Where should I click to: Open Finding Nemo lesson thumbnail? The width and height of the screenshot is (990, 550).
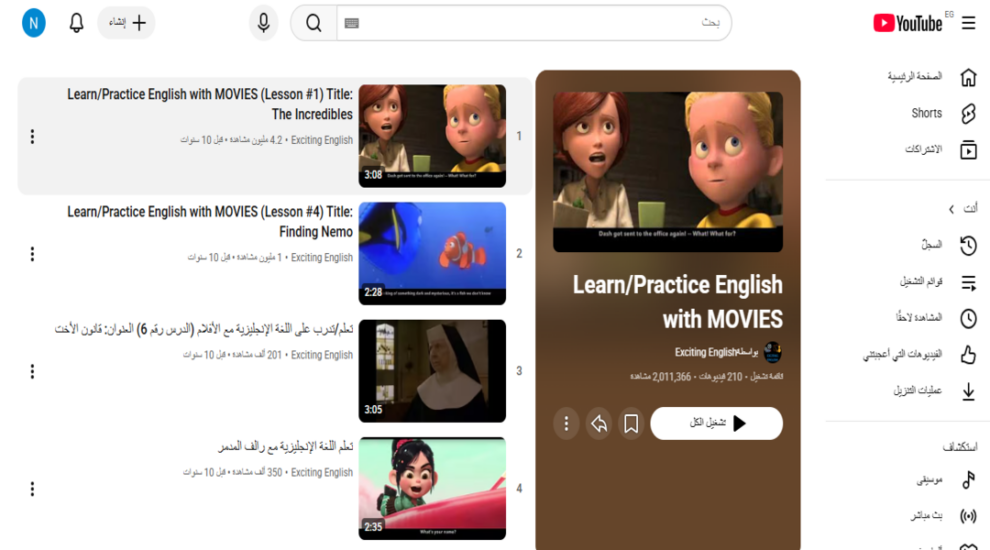(432, 253)
